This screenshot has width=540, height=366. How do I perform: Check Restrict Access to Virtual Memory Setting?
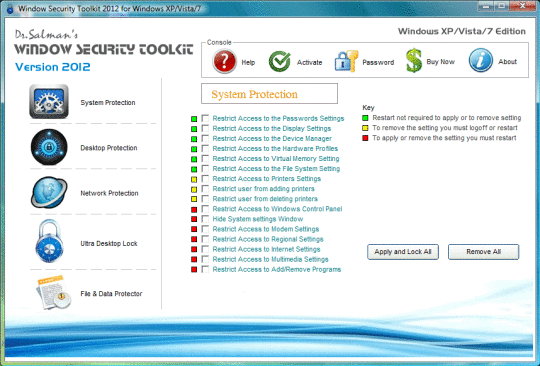click(x=205, y=158)
